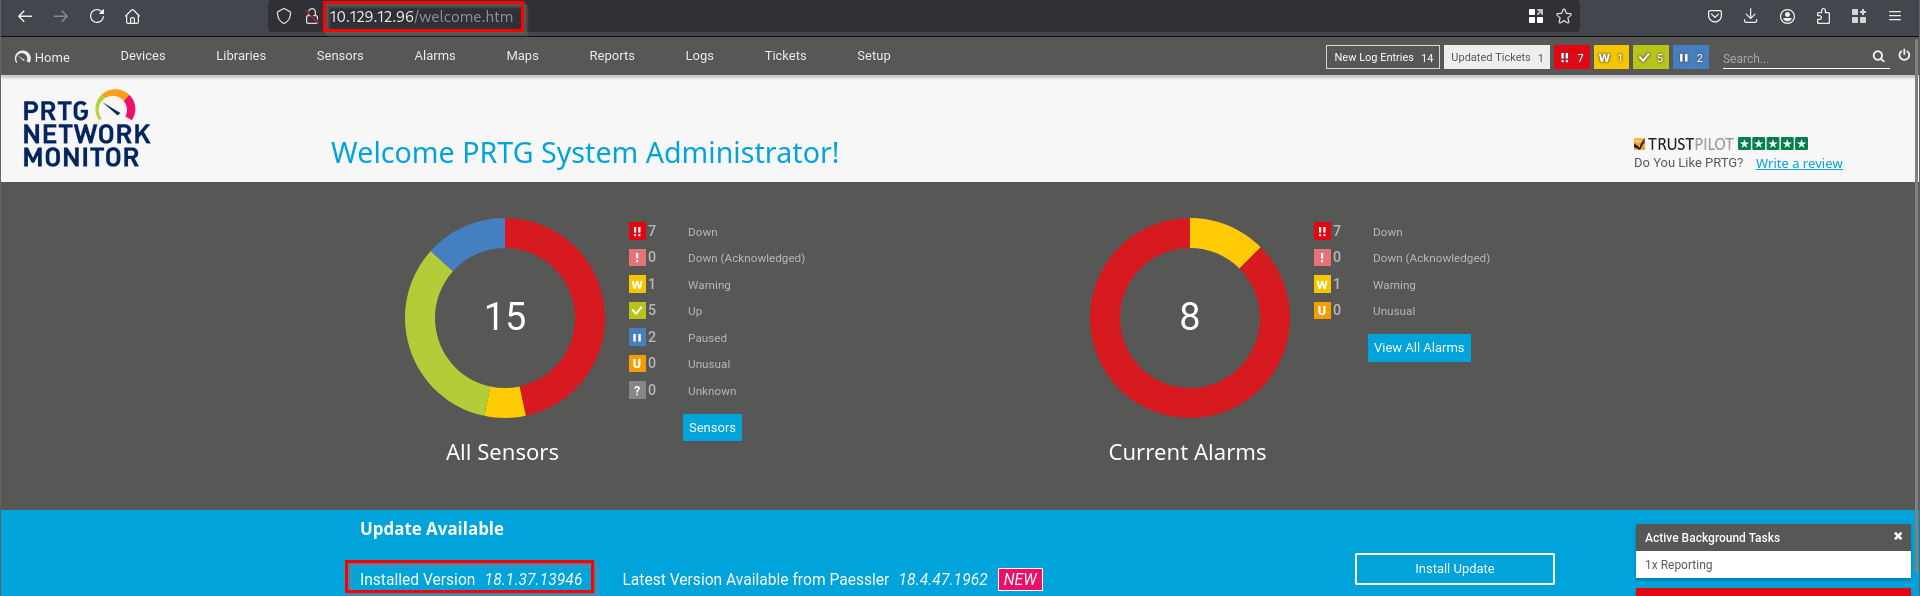
Task: Click the Current Alarms donut chart
Action: pos(1190,318)
